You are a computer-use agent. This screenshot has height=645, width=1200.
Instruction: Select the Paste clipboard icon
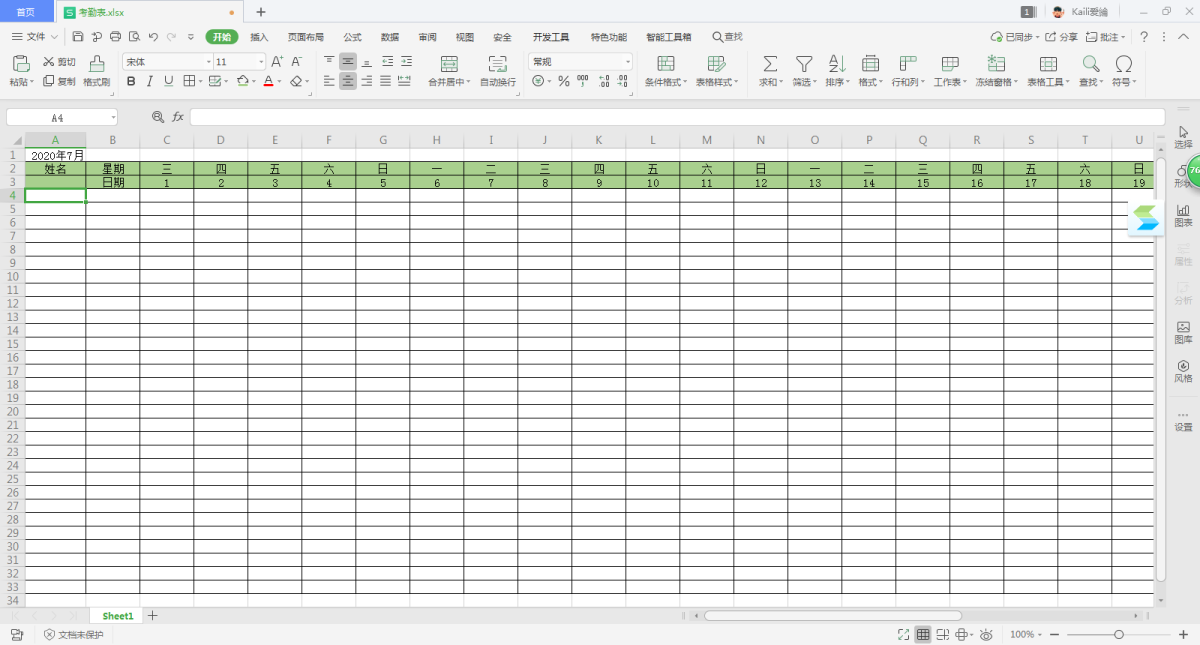(20, 64)
